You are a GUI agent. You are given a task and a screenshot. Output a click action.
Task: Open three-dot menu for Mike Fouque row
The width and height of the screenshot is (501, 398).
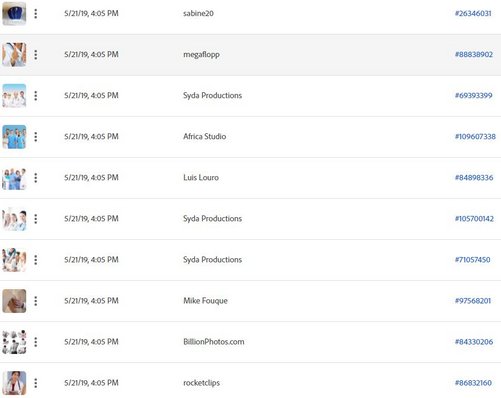(36, 301)
